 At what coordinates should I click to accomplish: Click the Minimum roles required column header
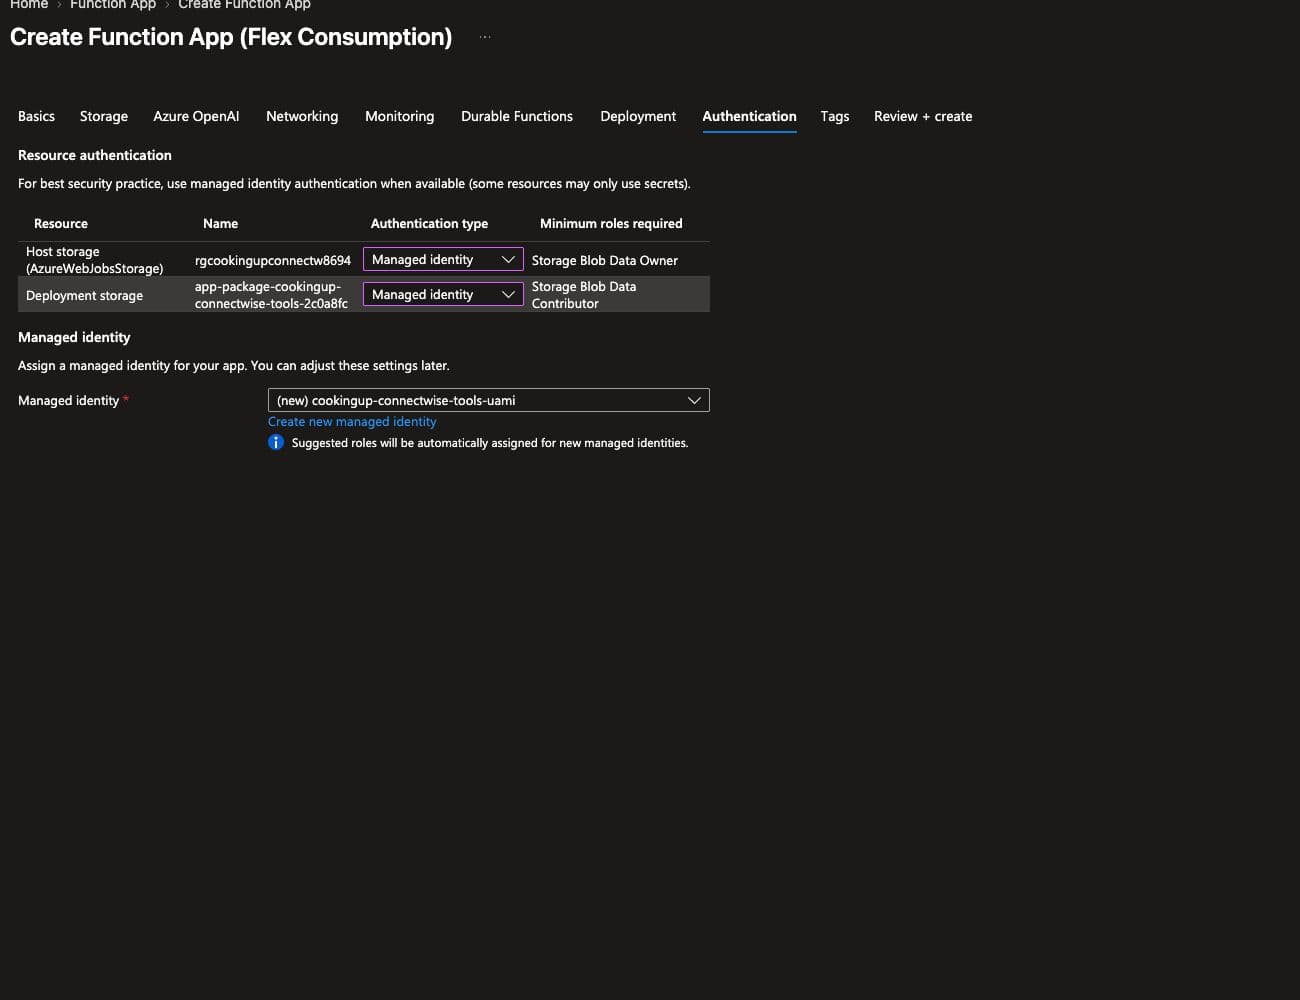point(611,223)
